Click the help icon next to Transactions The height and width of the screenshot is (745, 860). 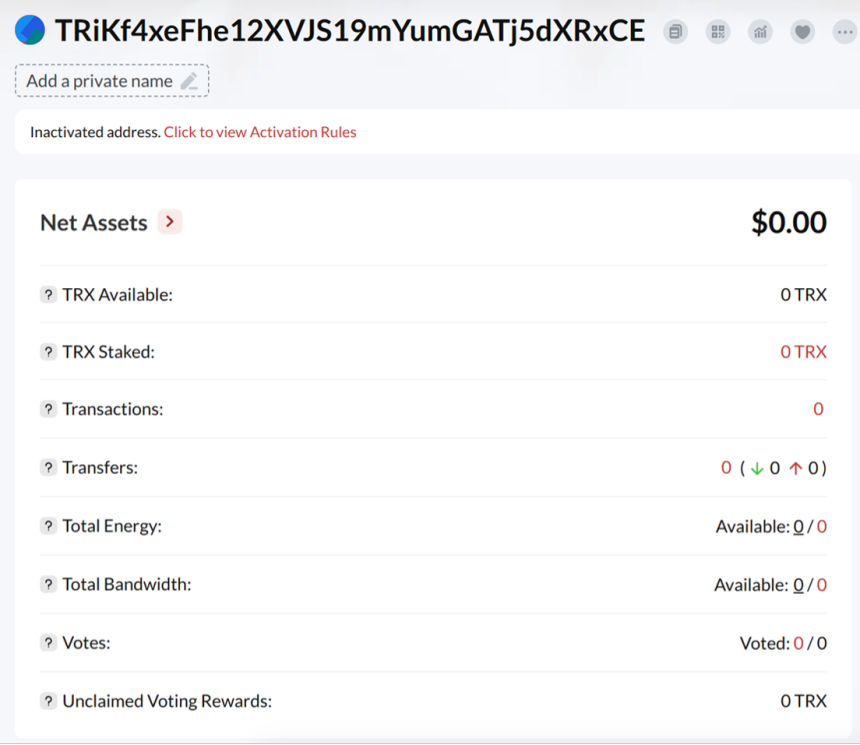click(48, 409)
